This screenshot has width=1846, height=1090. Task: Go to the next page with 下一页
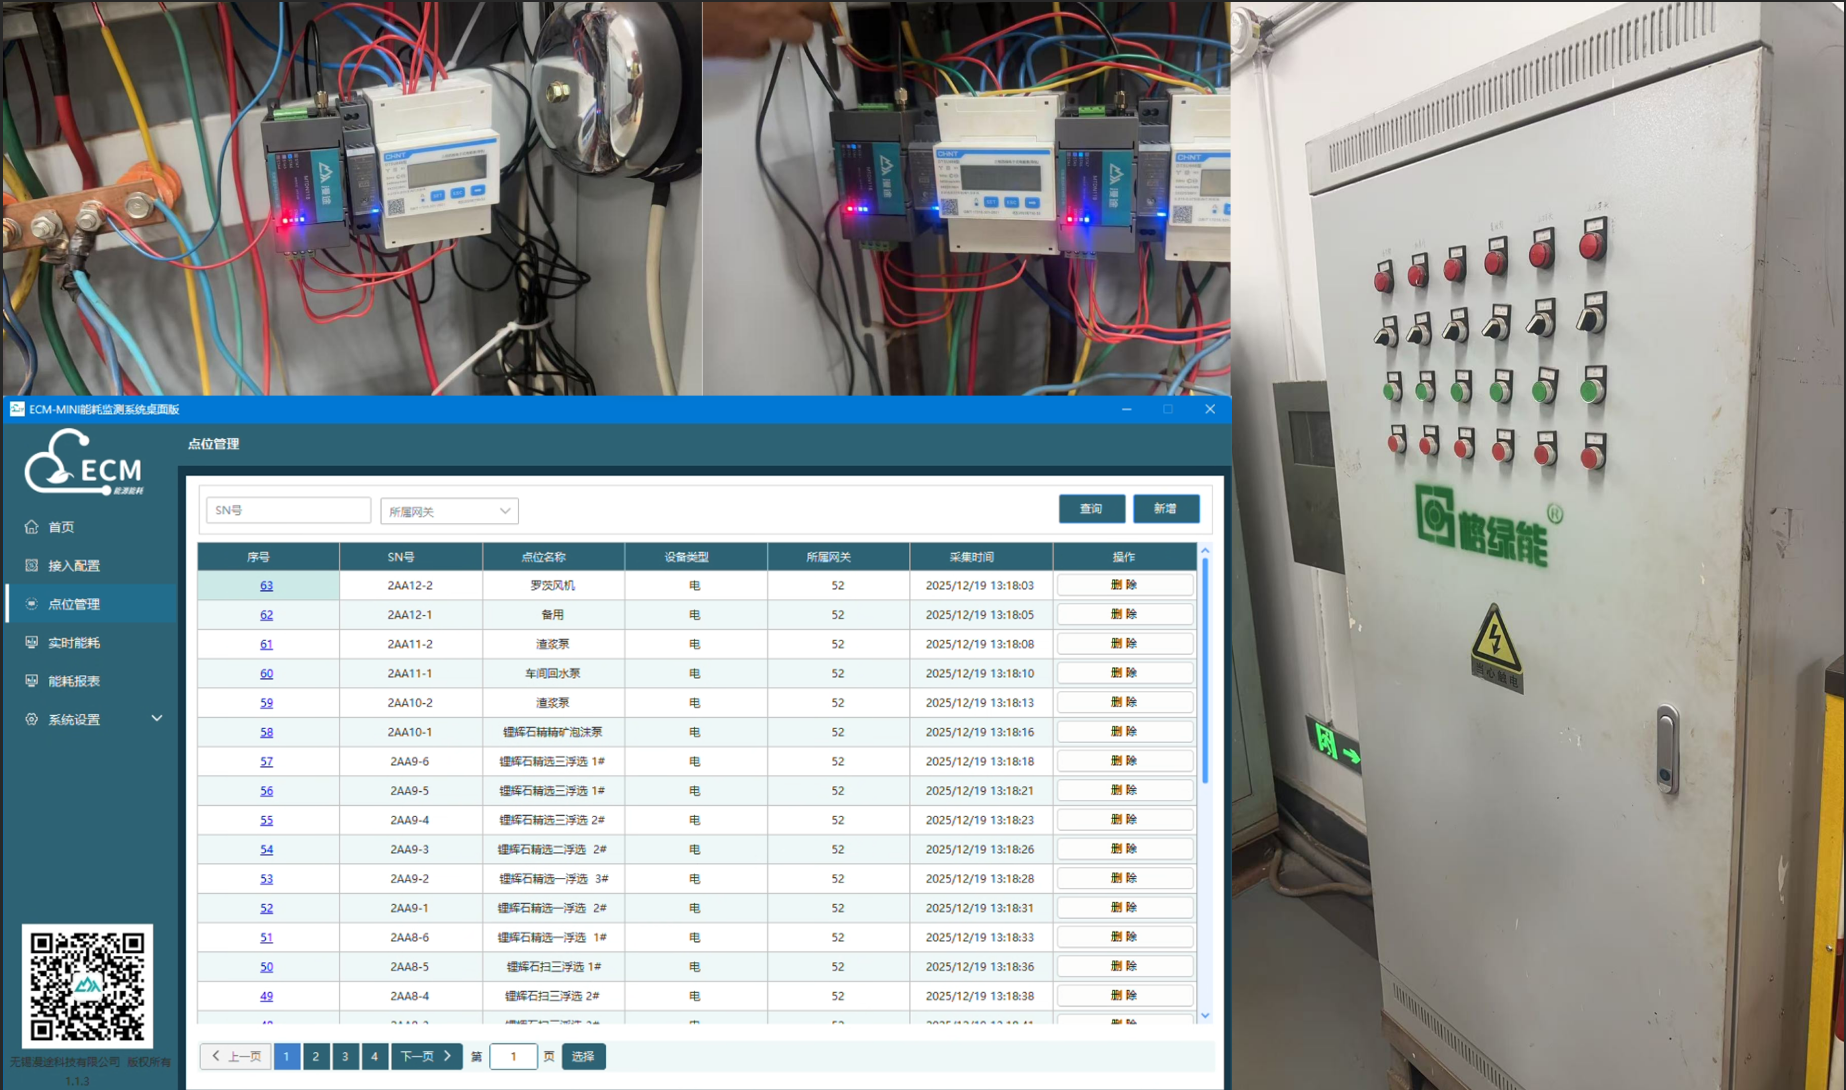tap(426, 1057)
